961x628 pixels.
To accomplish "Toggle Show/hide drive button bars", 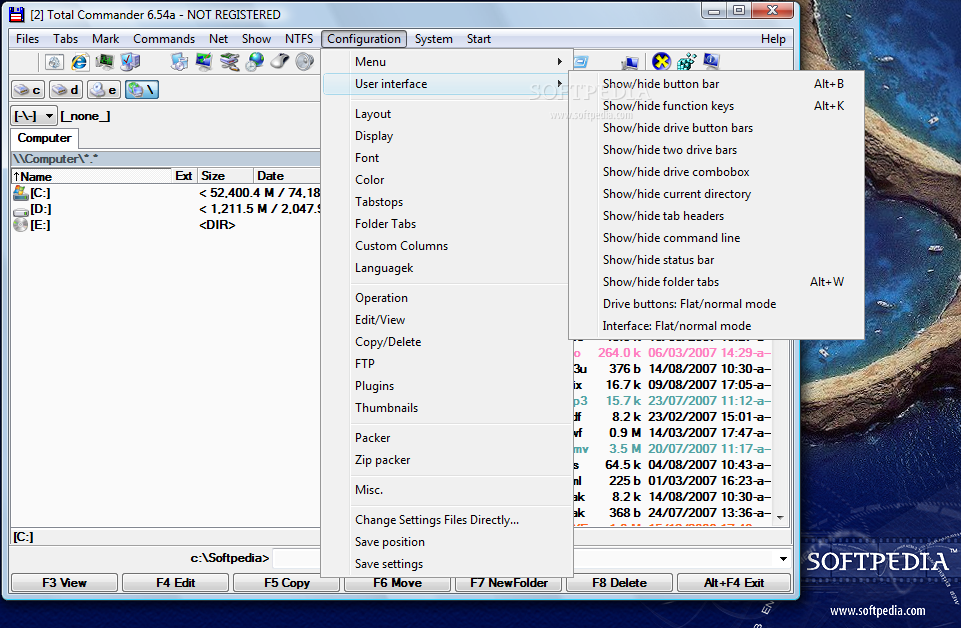I will pyautogui.click(x=716, y=128).
